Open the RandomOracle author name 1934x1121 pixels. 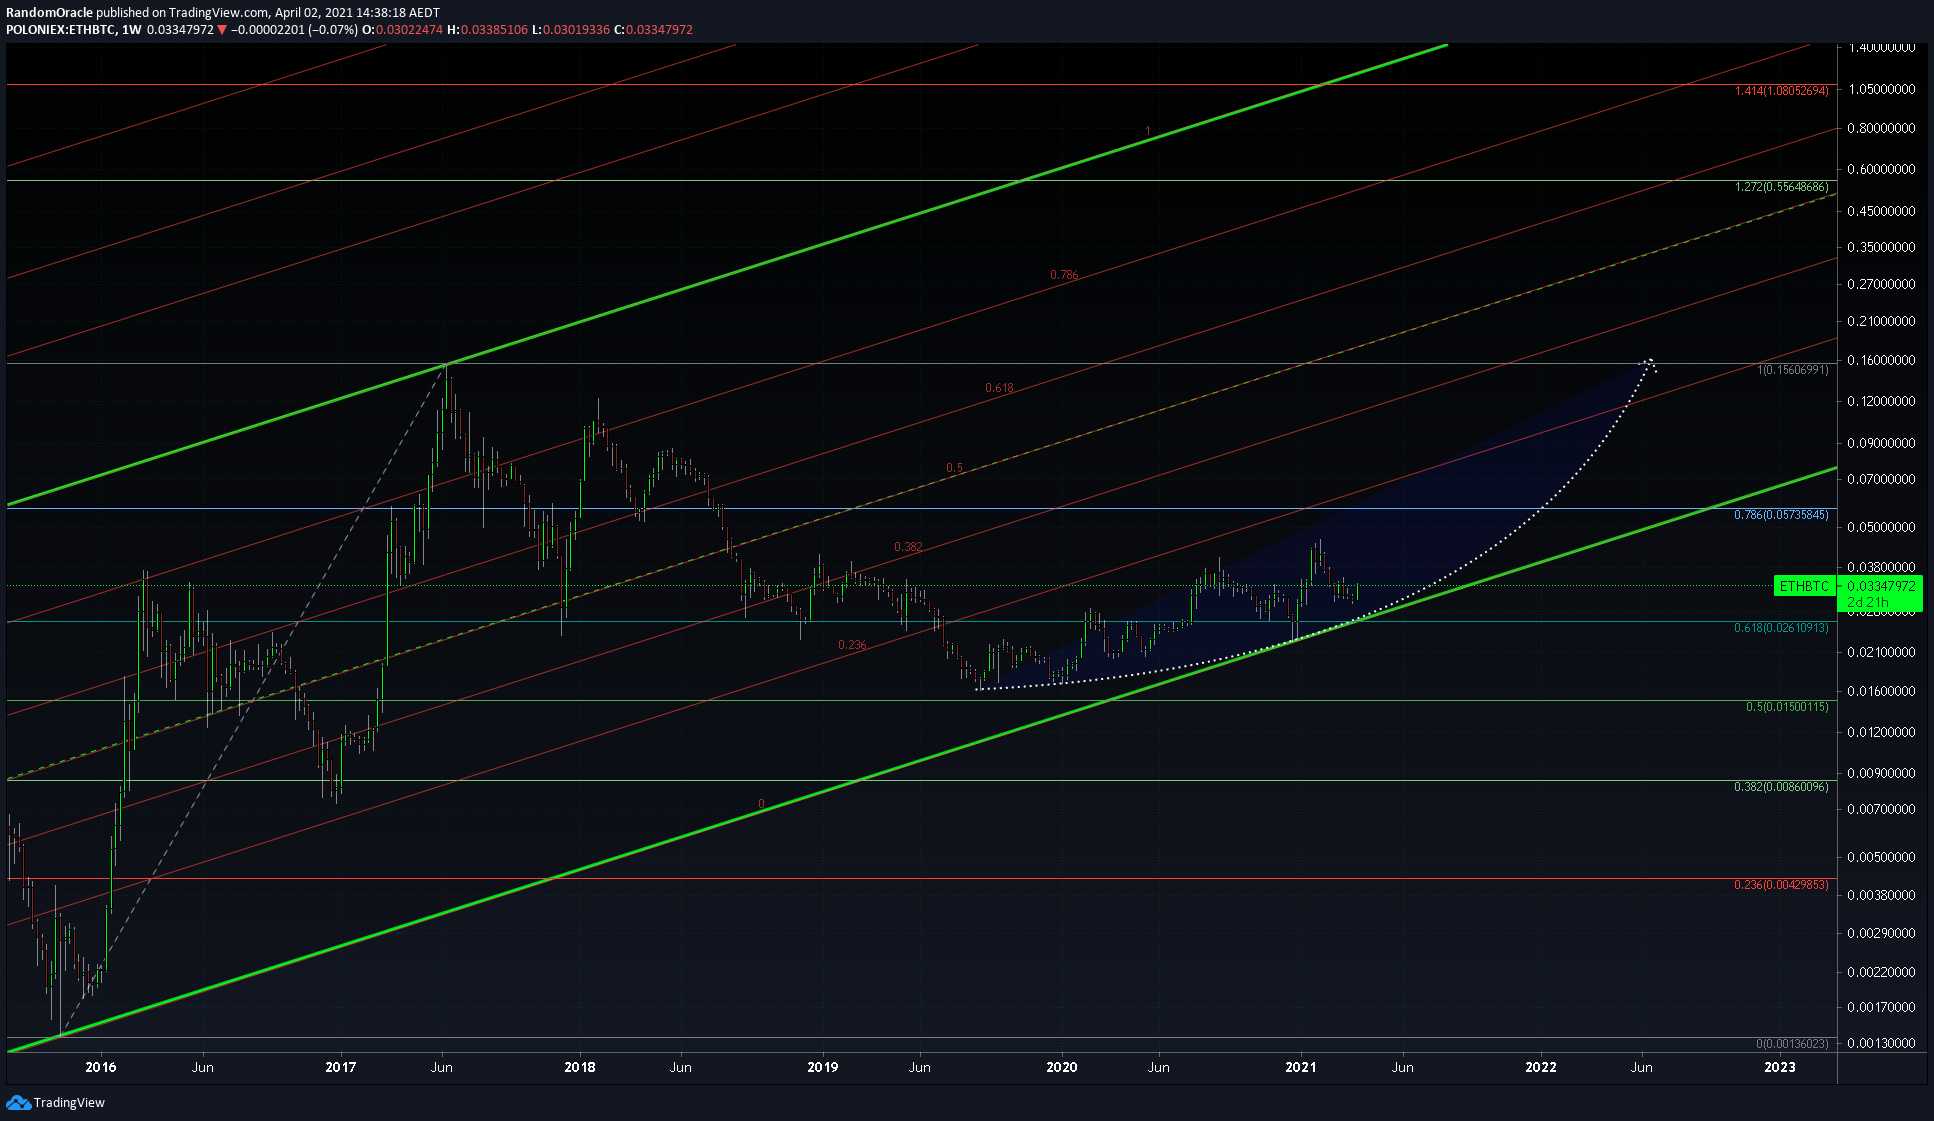(49, 13)
